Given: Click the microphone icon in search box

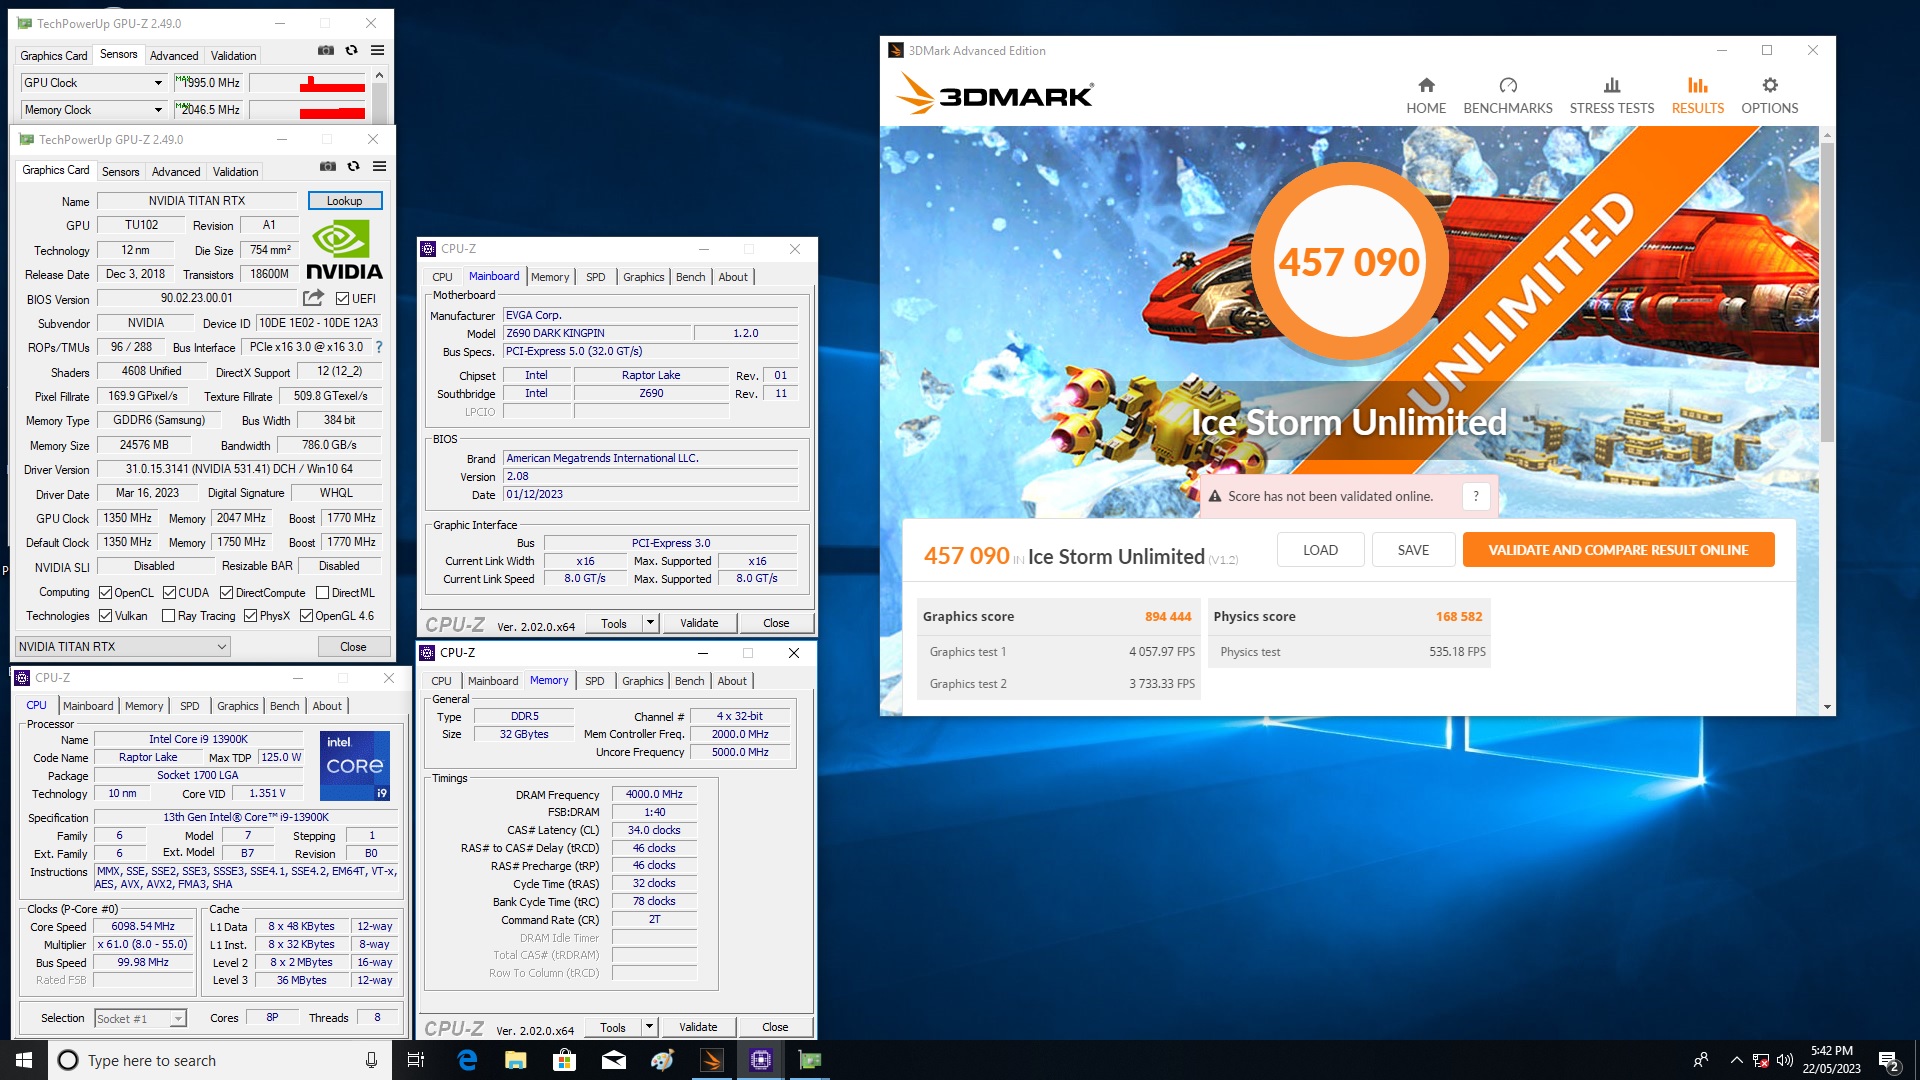Looking at the screenshot, I should (x=371, y=1060).
